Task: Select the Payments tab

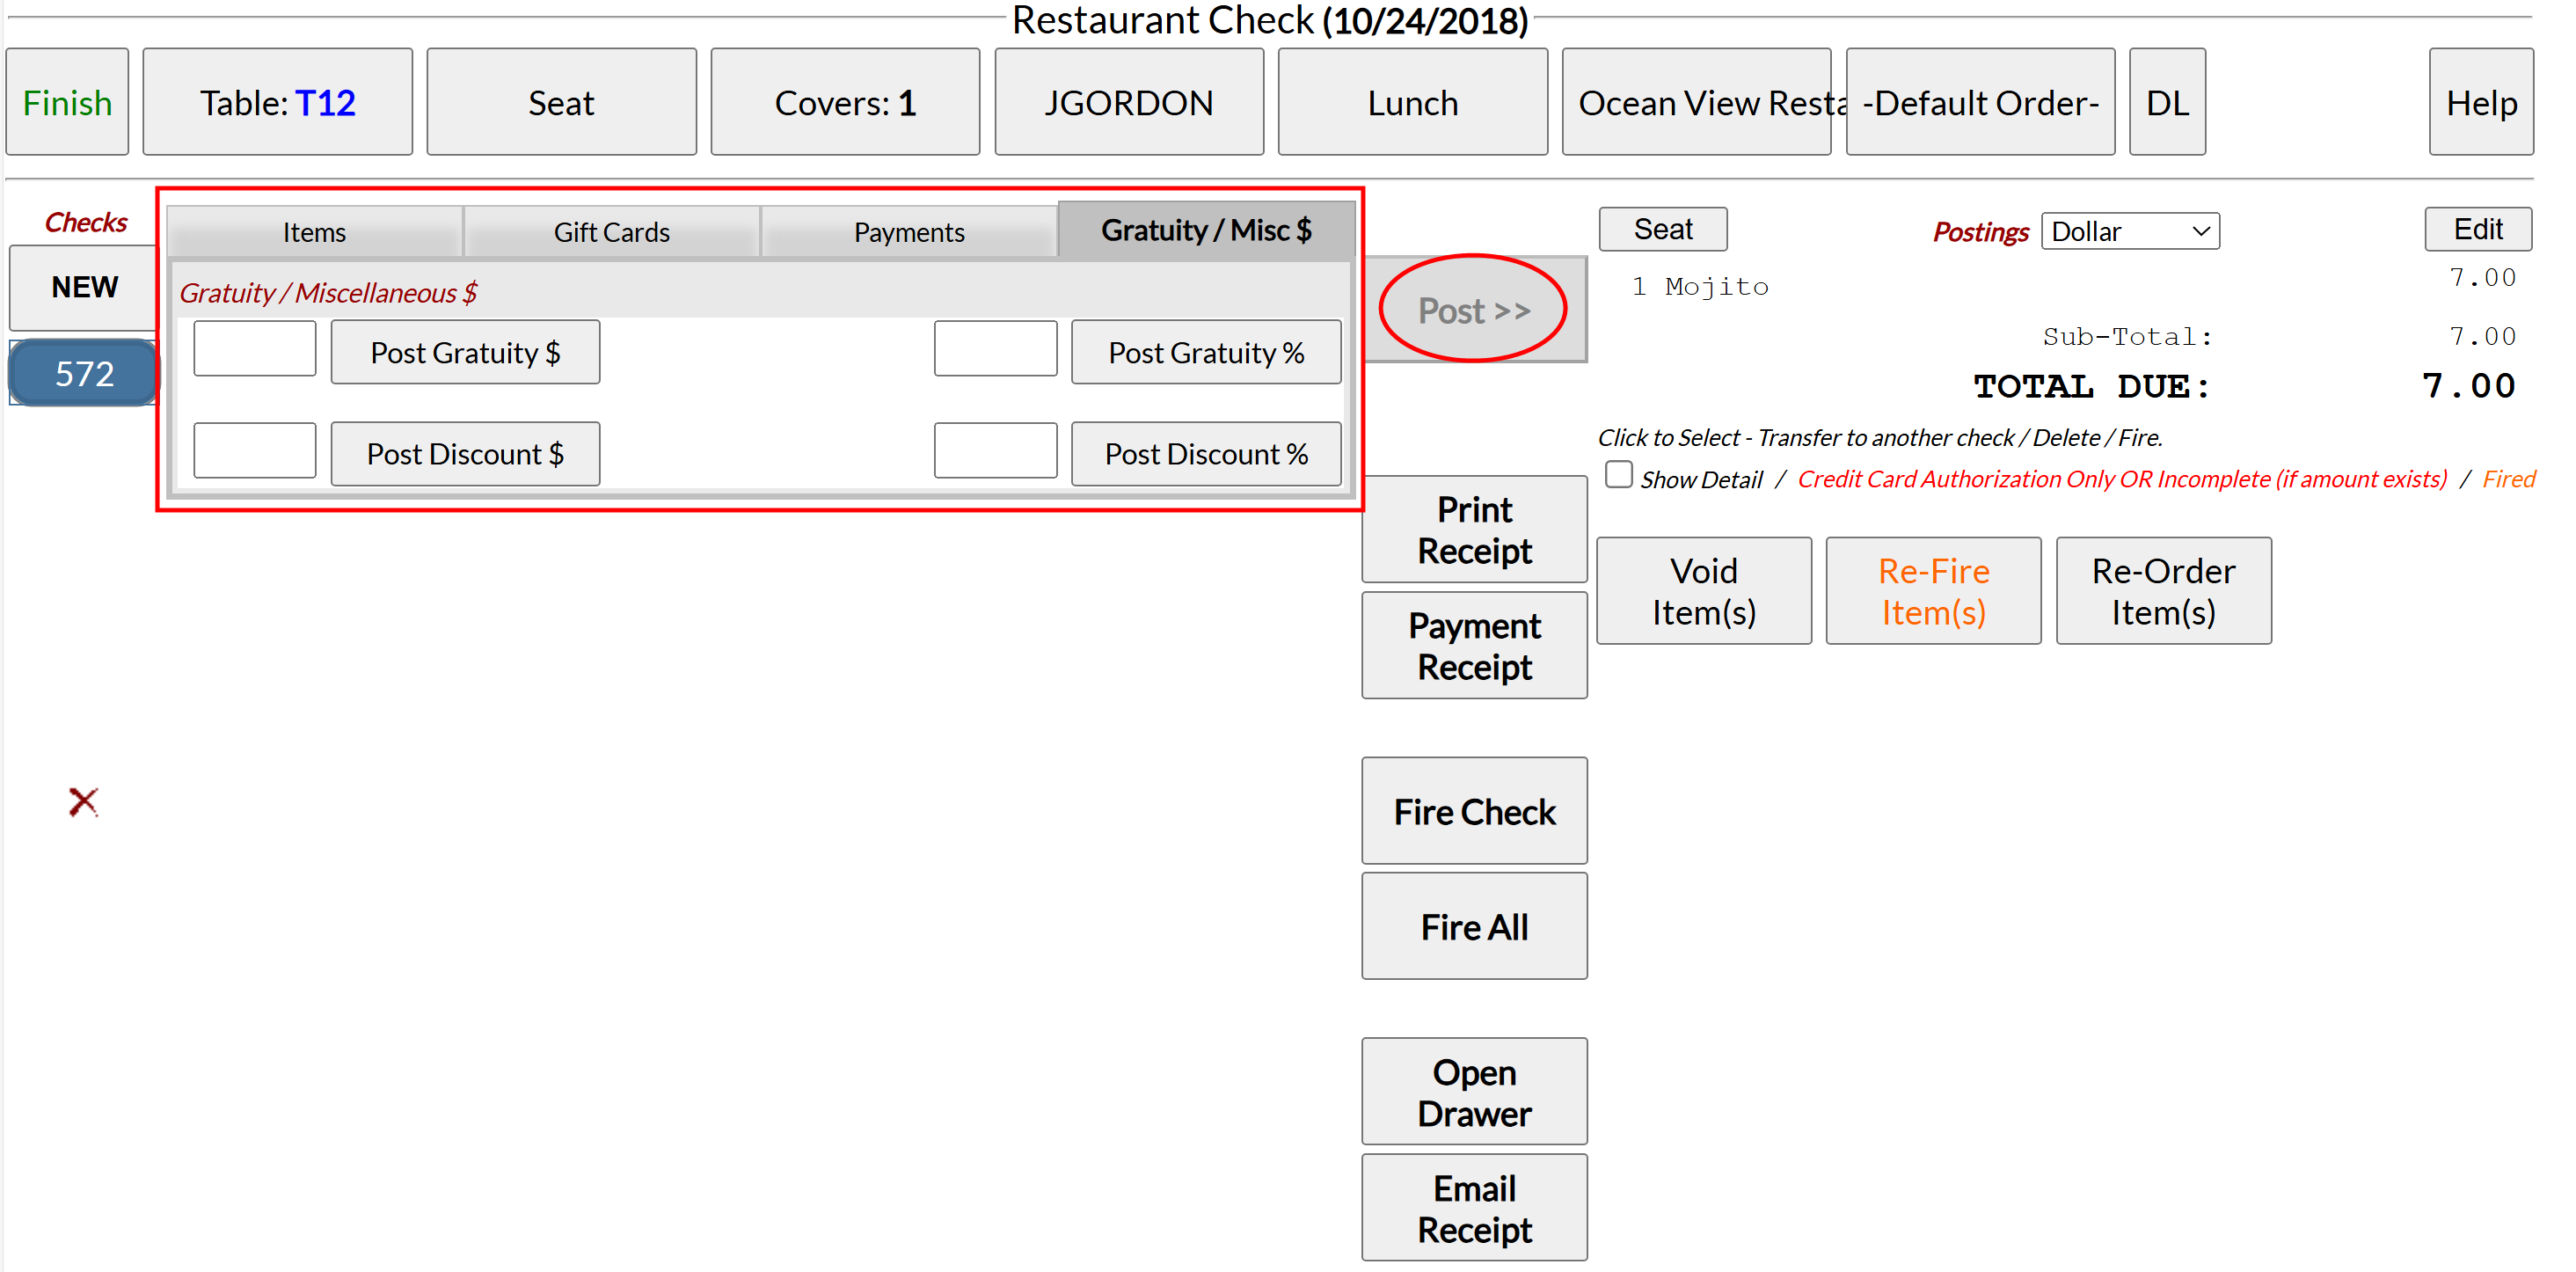Action: (908, 232)
